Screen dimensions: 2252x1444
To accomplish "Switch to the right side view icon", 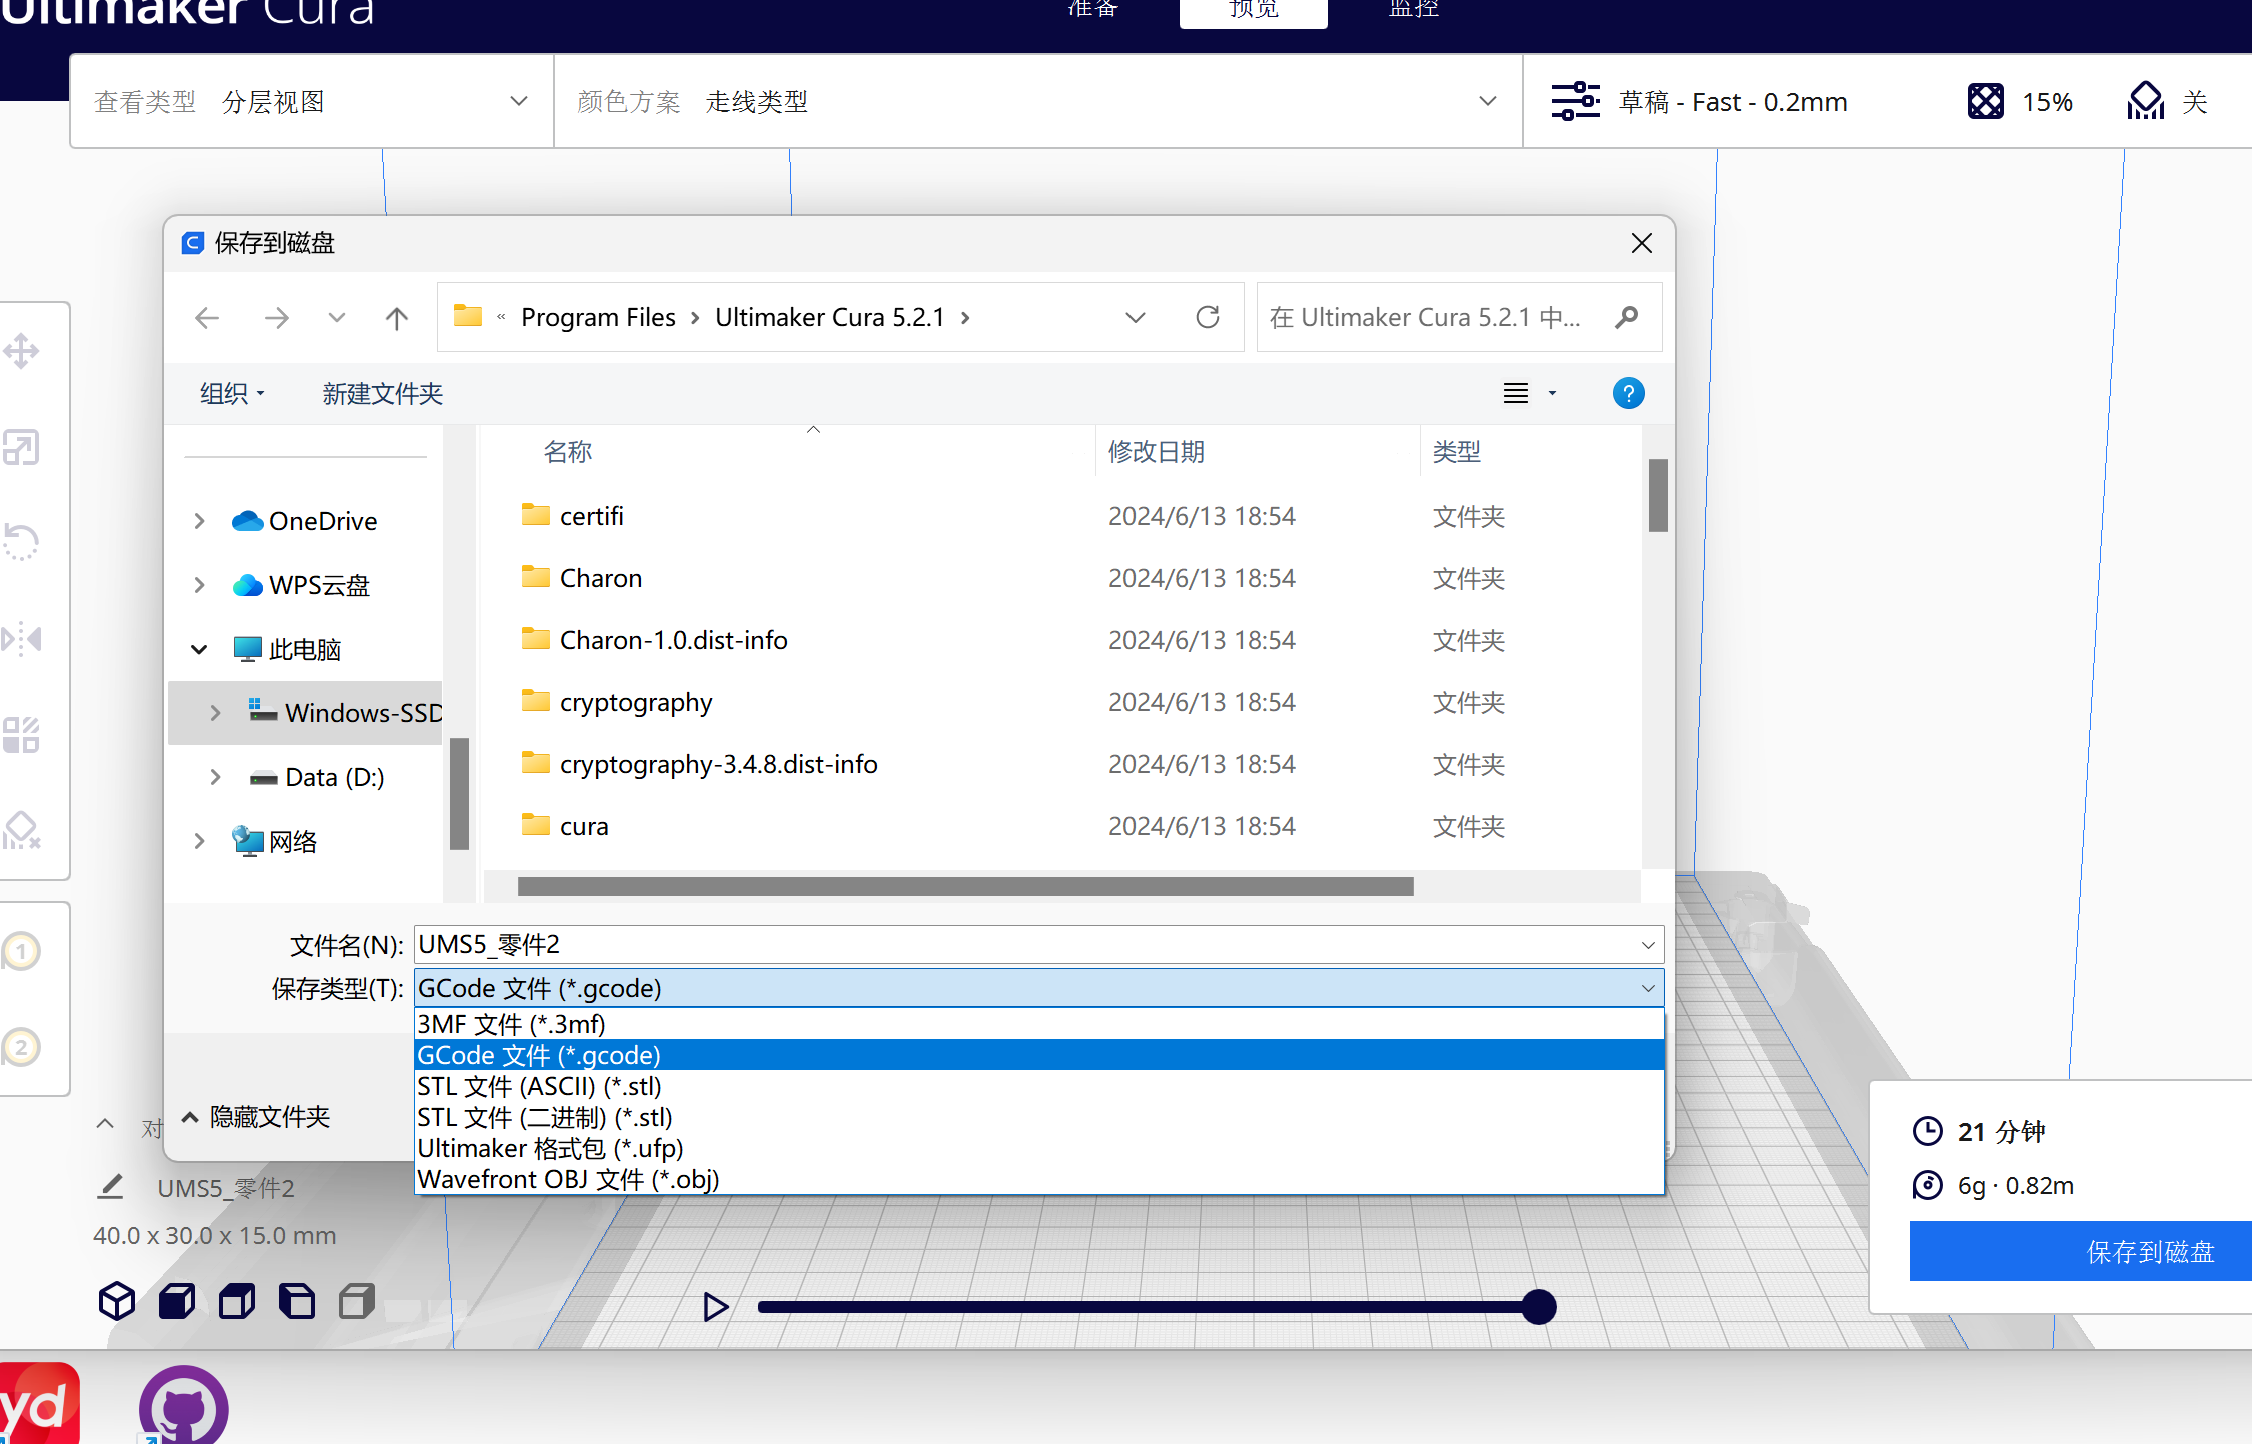I will pos(357,1301).
